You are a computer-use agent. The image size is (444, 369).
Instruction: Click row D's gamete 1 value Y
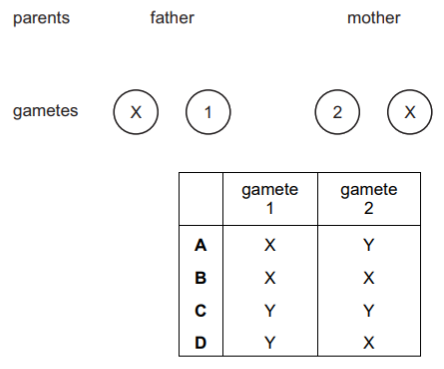(x=270, y=343)
